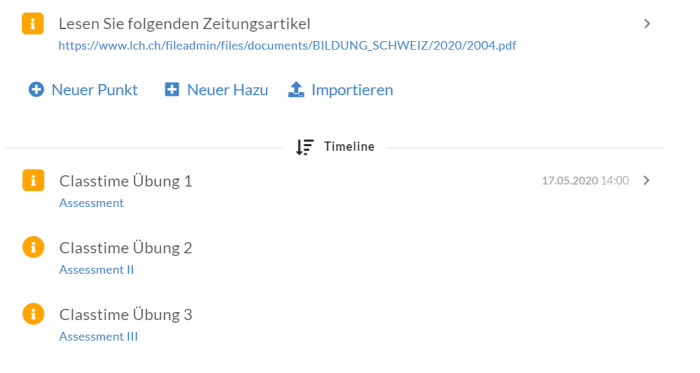Click the orange info icon beside Lesen Sie folgenden Zeitungsartikel
Image resolution: width=700 pixels, height=373 pixels.
(33, 24)
